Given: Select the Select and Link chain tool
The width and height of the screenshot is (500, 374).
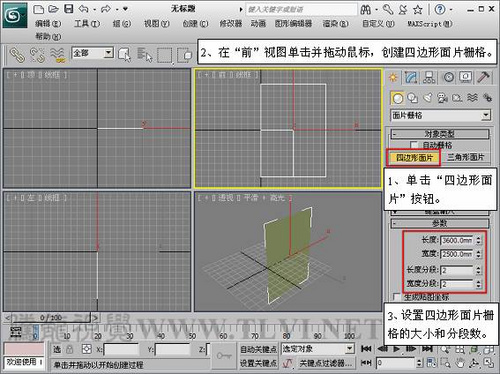Looking at the screenshot, I should coord(17,55).
